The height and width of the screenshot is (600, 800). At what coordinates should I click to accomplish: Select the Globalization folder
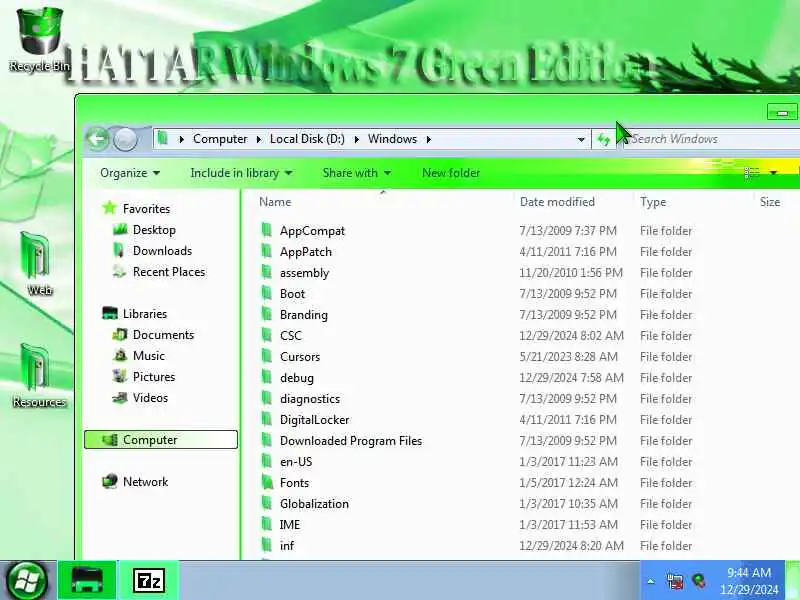pyautogui.click(x=314, y=504)
